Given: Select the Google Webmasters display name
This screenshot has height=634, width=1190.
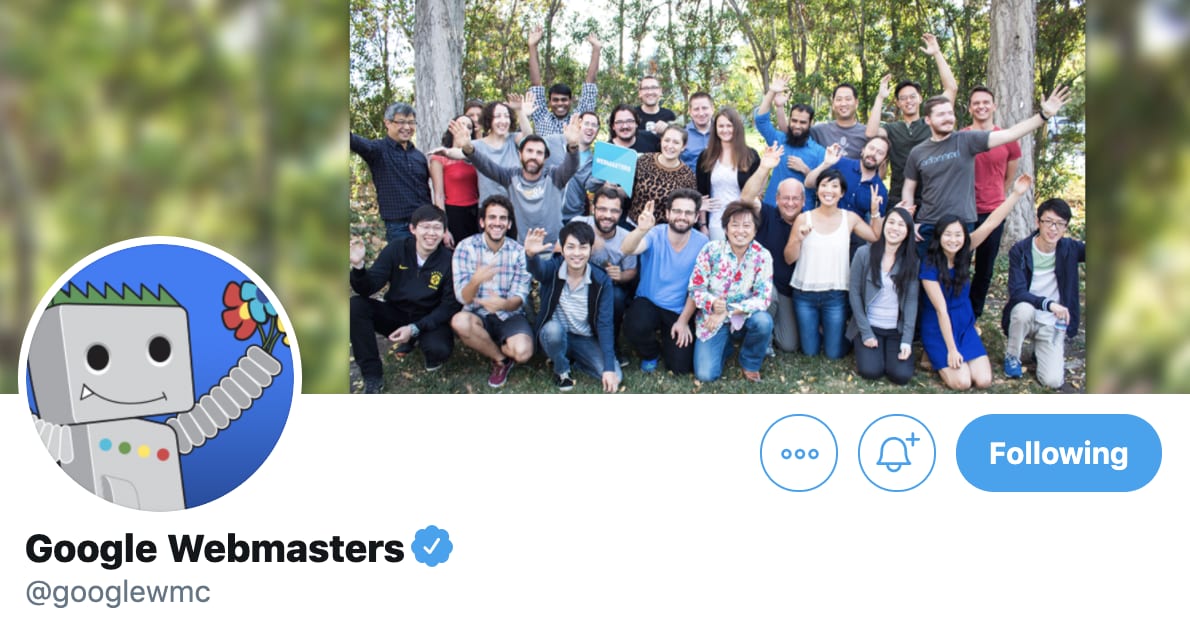Looking at the screenshot, I should coord(215,548).
